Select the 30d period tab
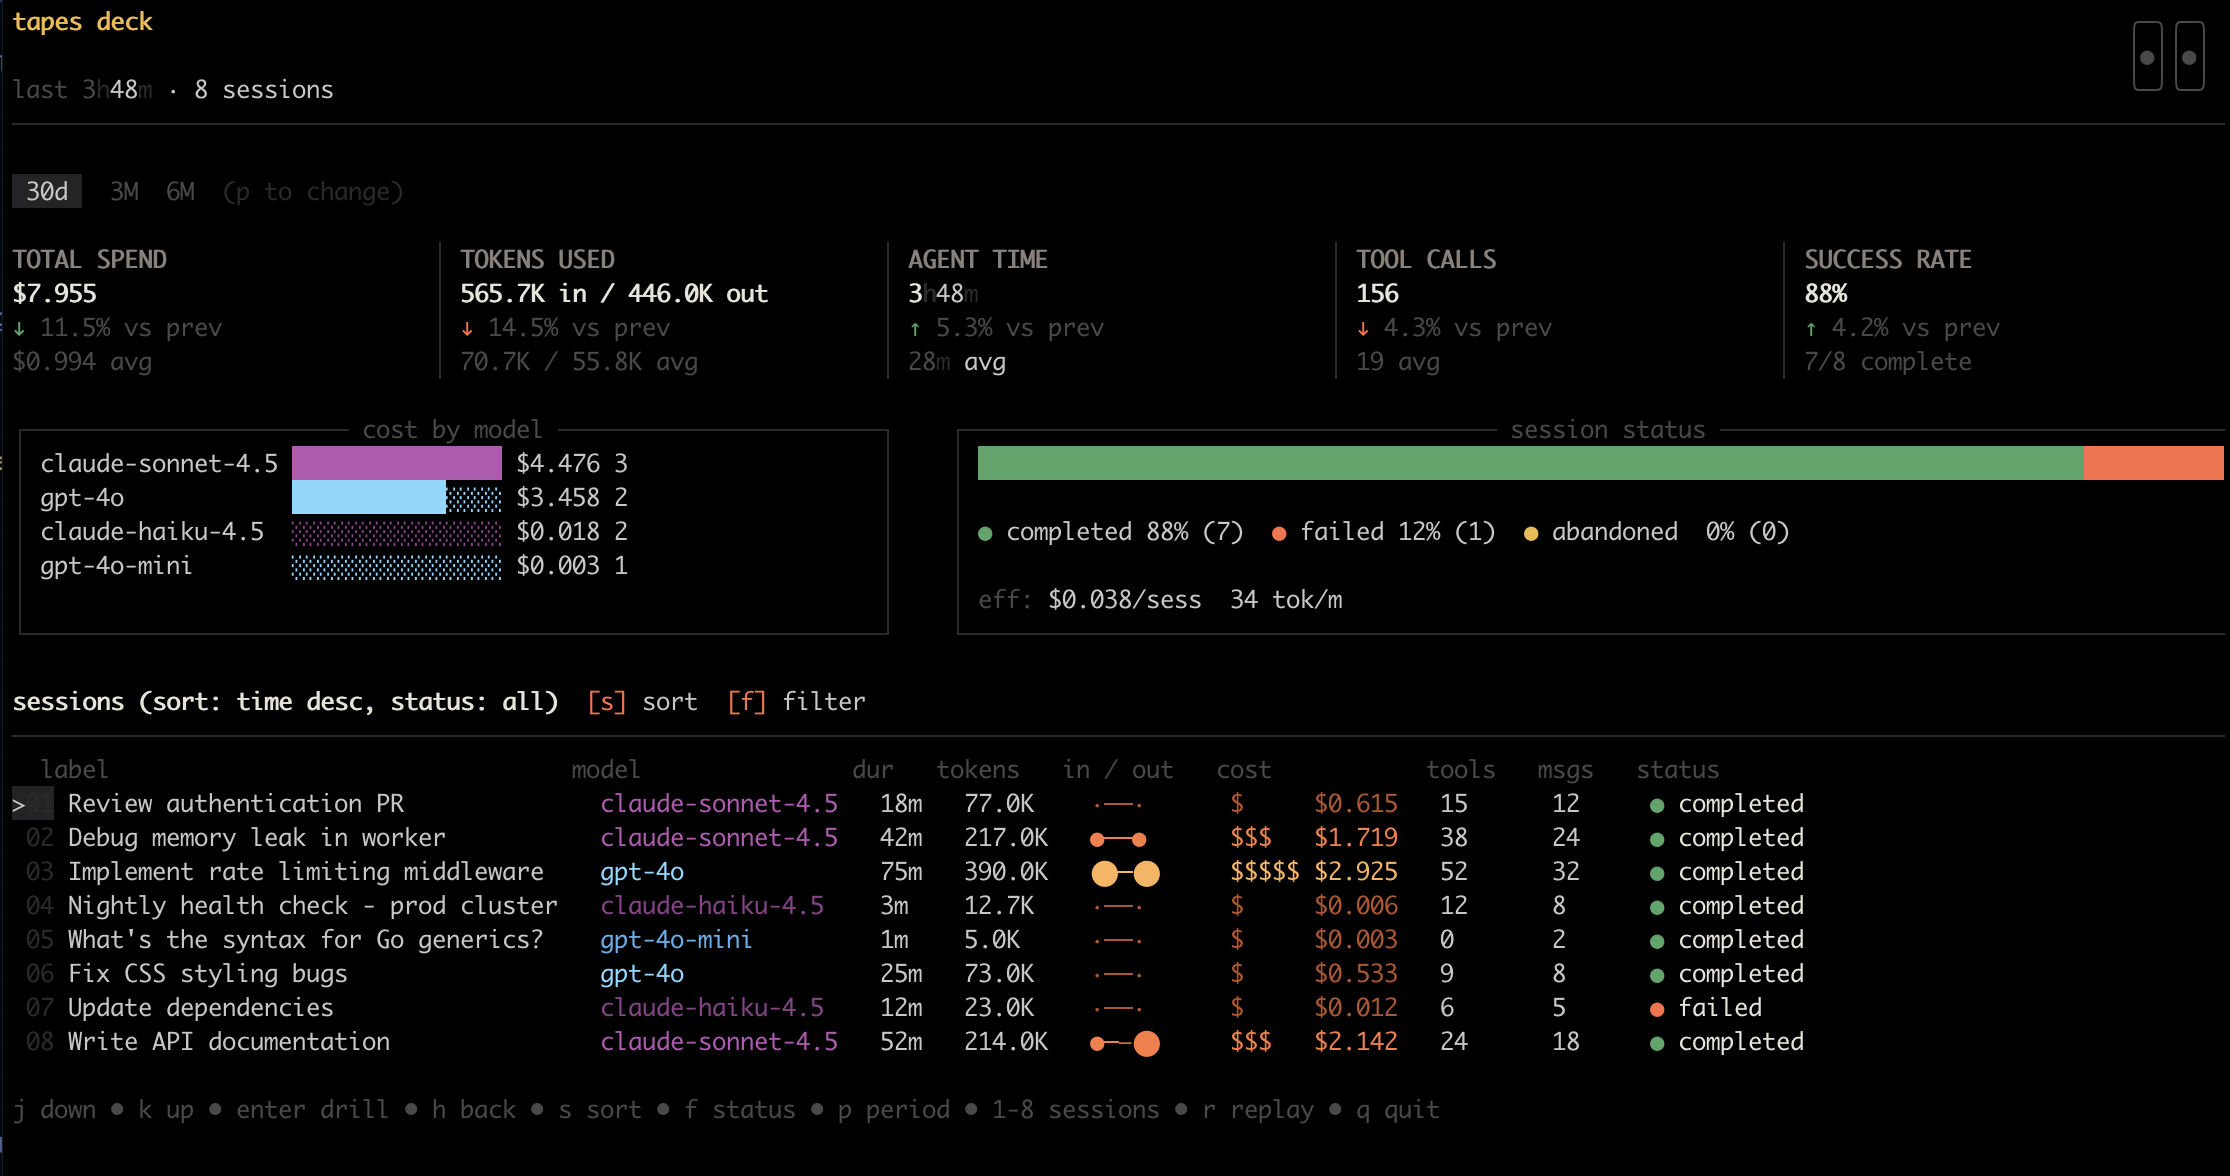 47,191
